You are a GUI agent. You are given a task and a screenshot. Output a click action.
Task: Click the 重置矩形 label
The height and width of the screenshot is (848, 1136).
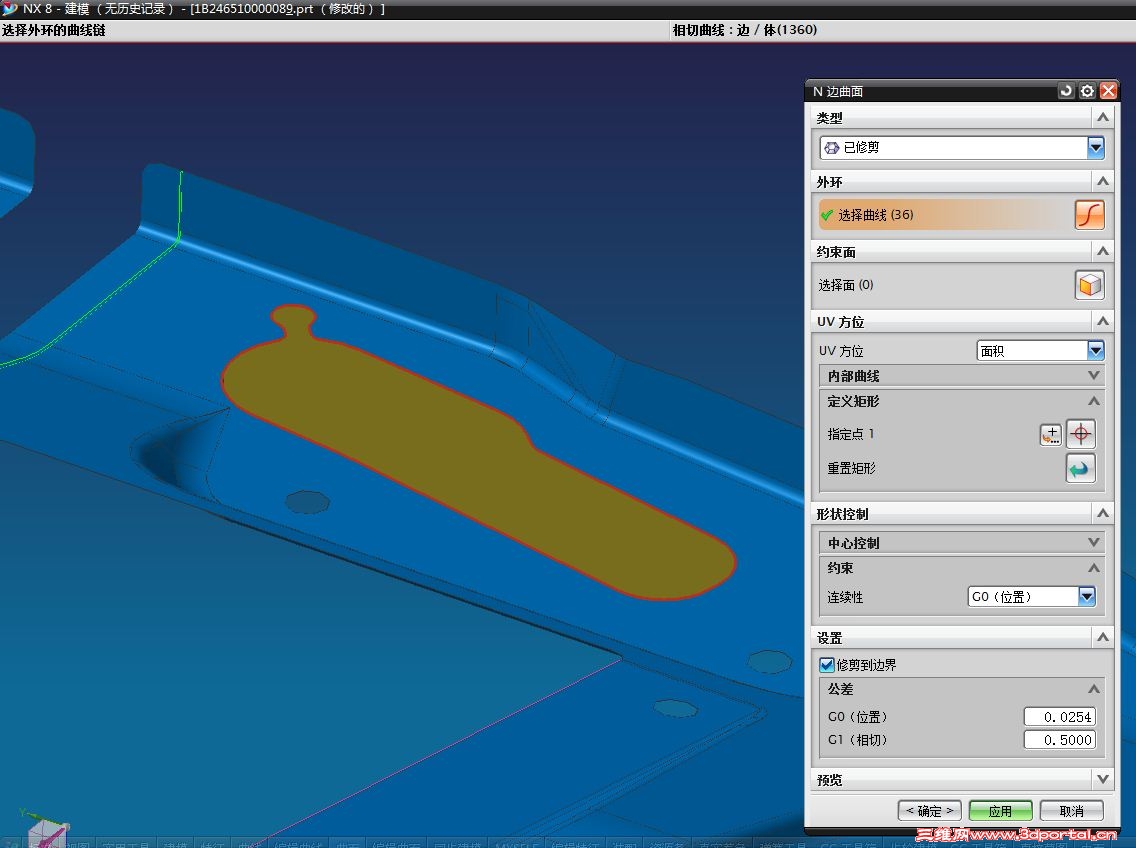pos(851,468)
